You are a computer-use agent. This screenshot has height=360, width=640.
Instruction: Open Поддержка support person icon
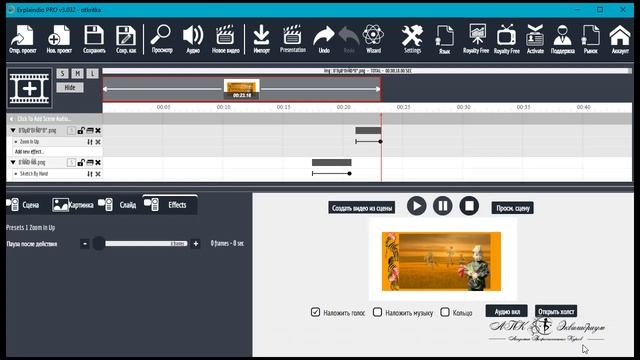click(x=562, y=39)
